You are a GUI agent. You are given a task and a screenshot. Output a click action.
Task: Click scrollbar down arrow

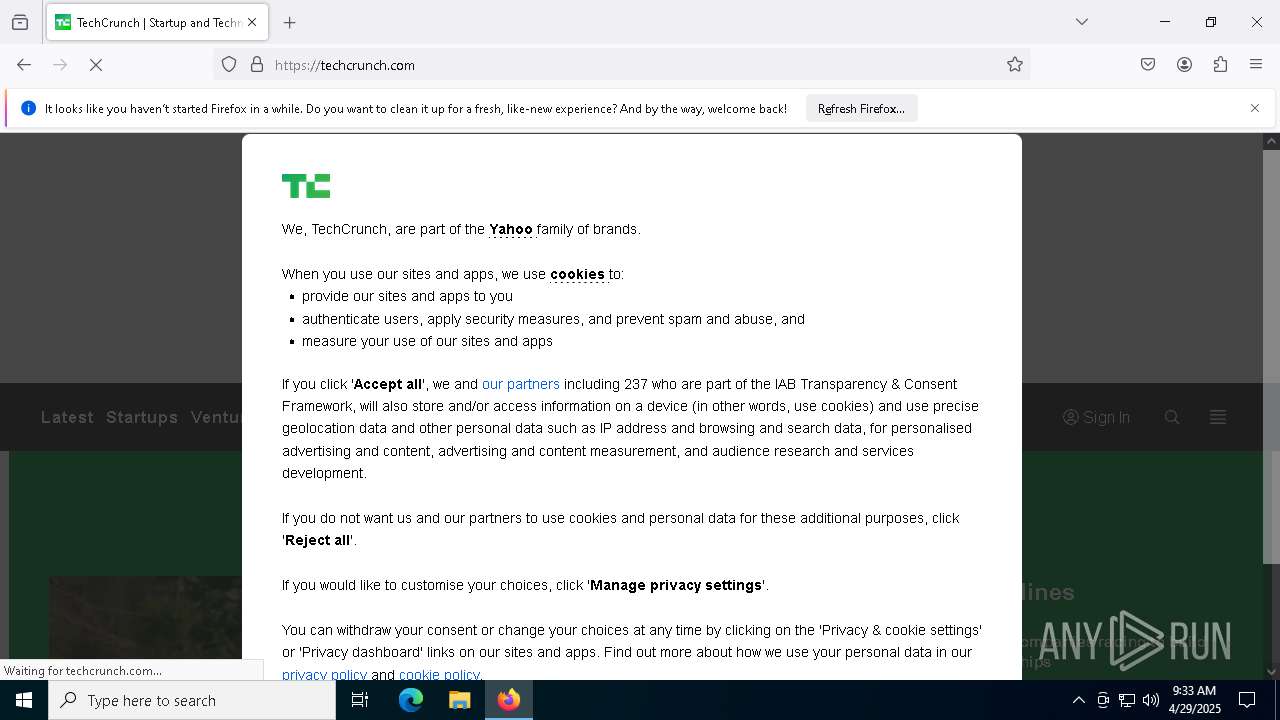click(1271, 672)
